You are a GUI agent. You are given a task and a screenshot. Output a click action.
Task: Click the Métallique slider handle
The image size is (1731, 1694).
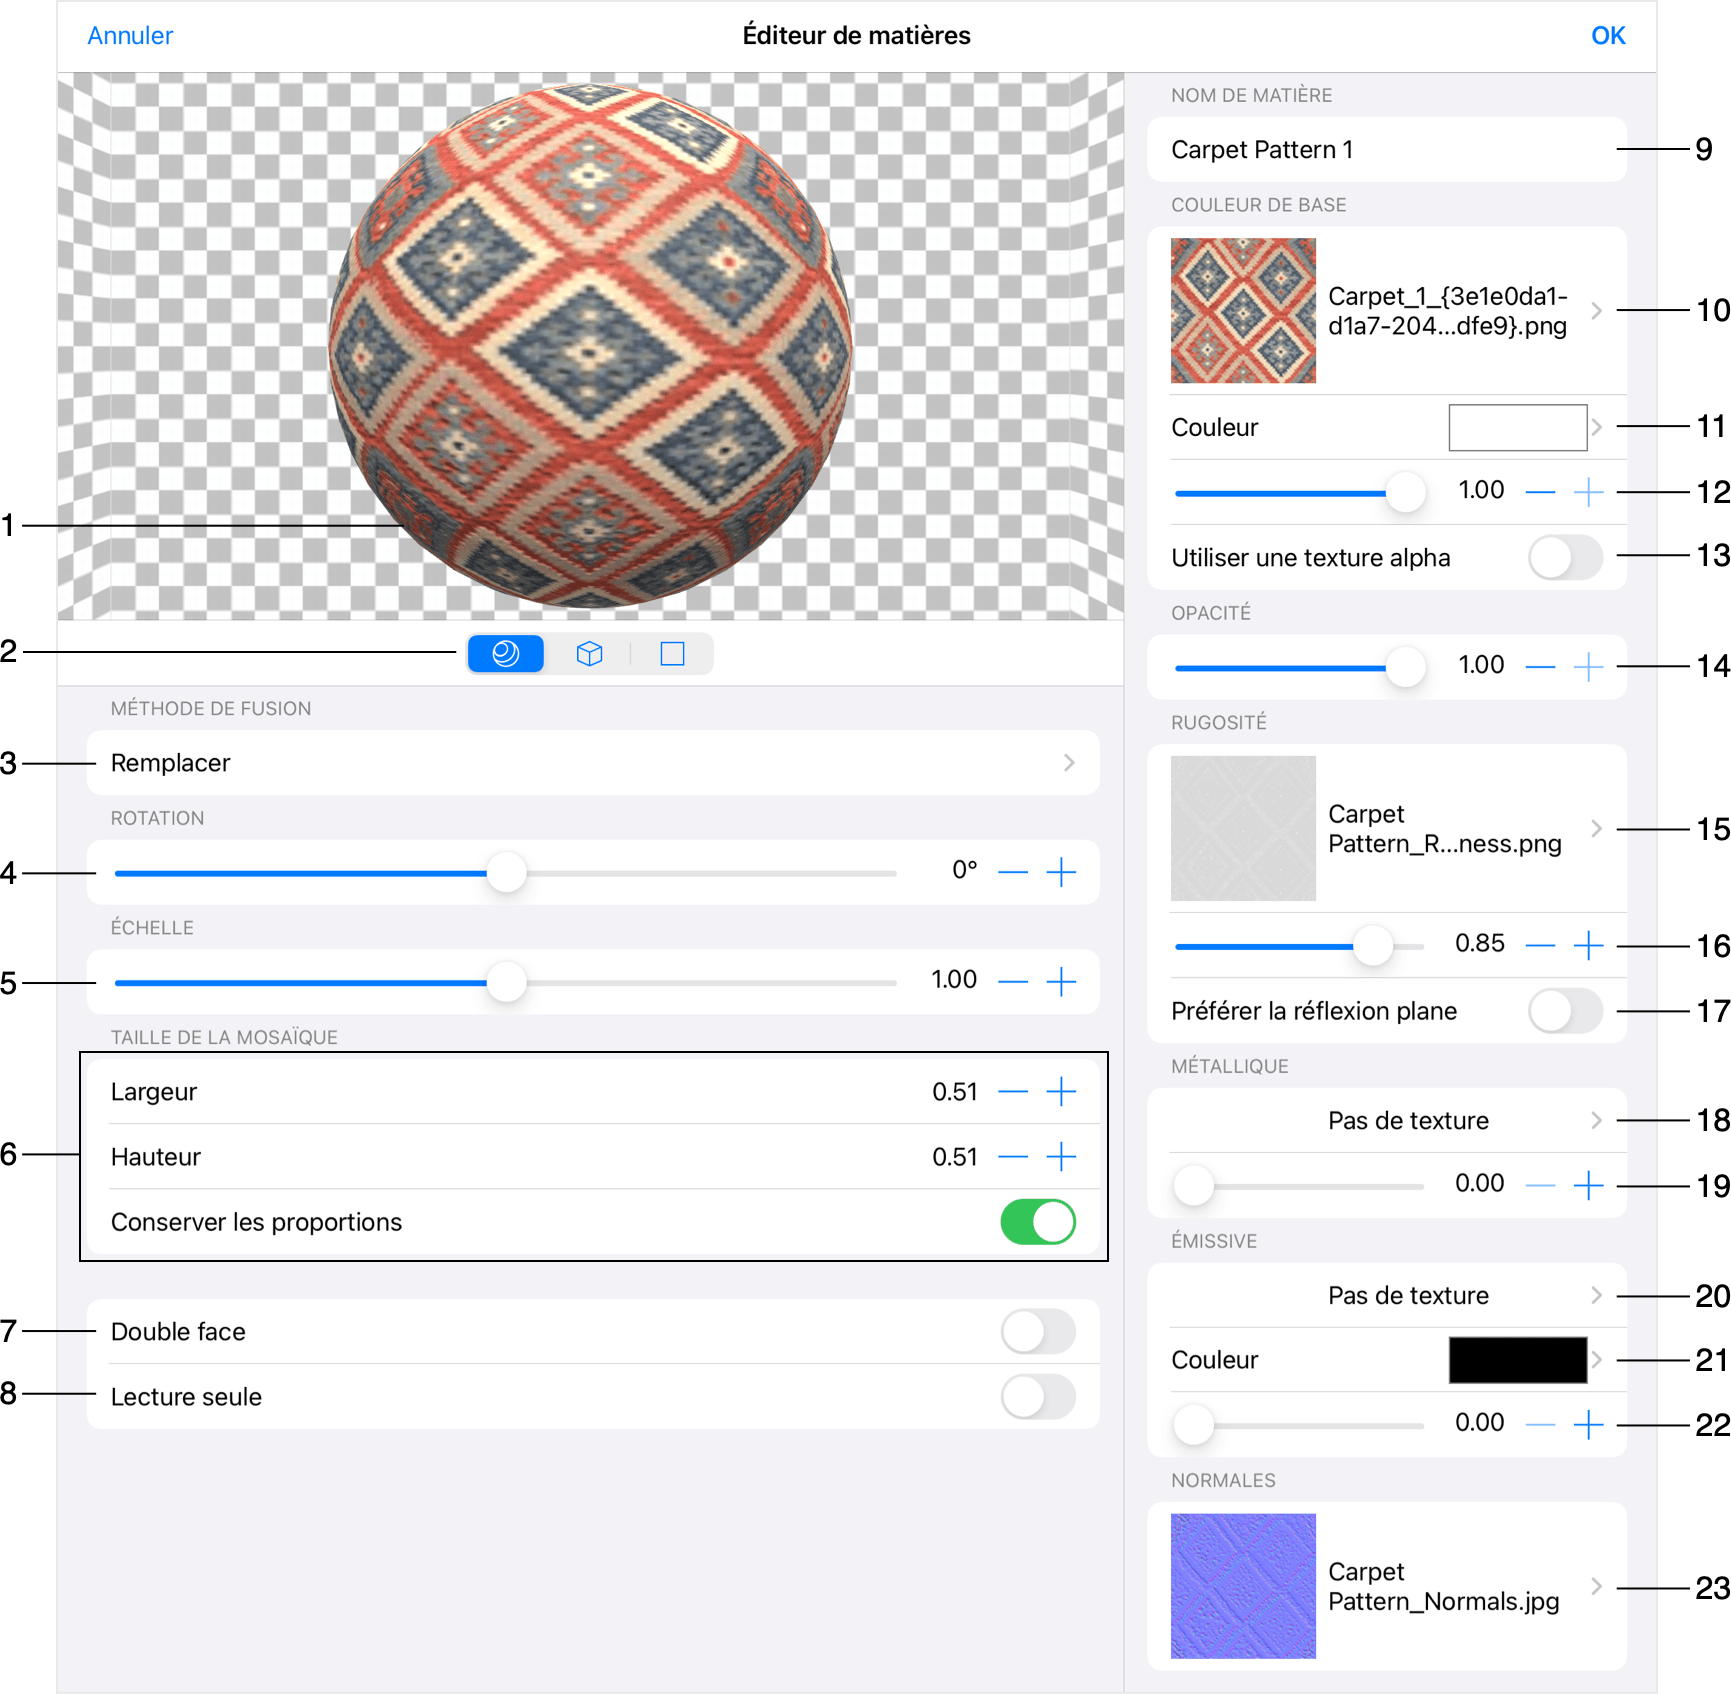coord(1193,1186)
